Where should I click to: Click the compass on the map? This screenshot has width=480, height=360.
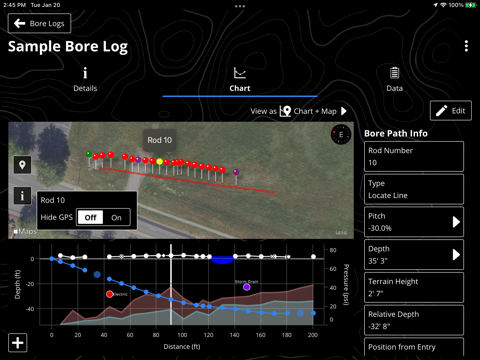(x=341, y=134)
